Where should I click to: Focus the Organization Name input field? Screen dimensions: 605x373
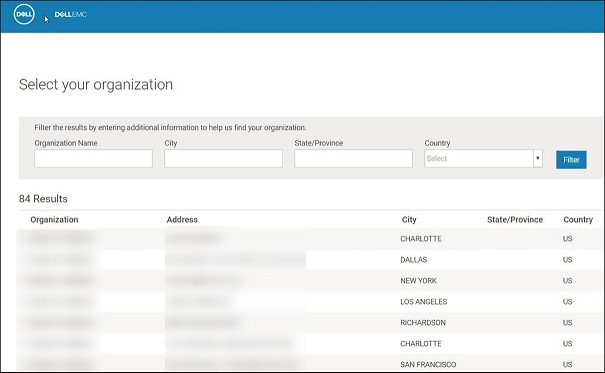point(93,159)
